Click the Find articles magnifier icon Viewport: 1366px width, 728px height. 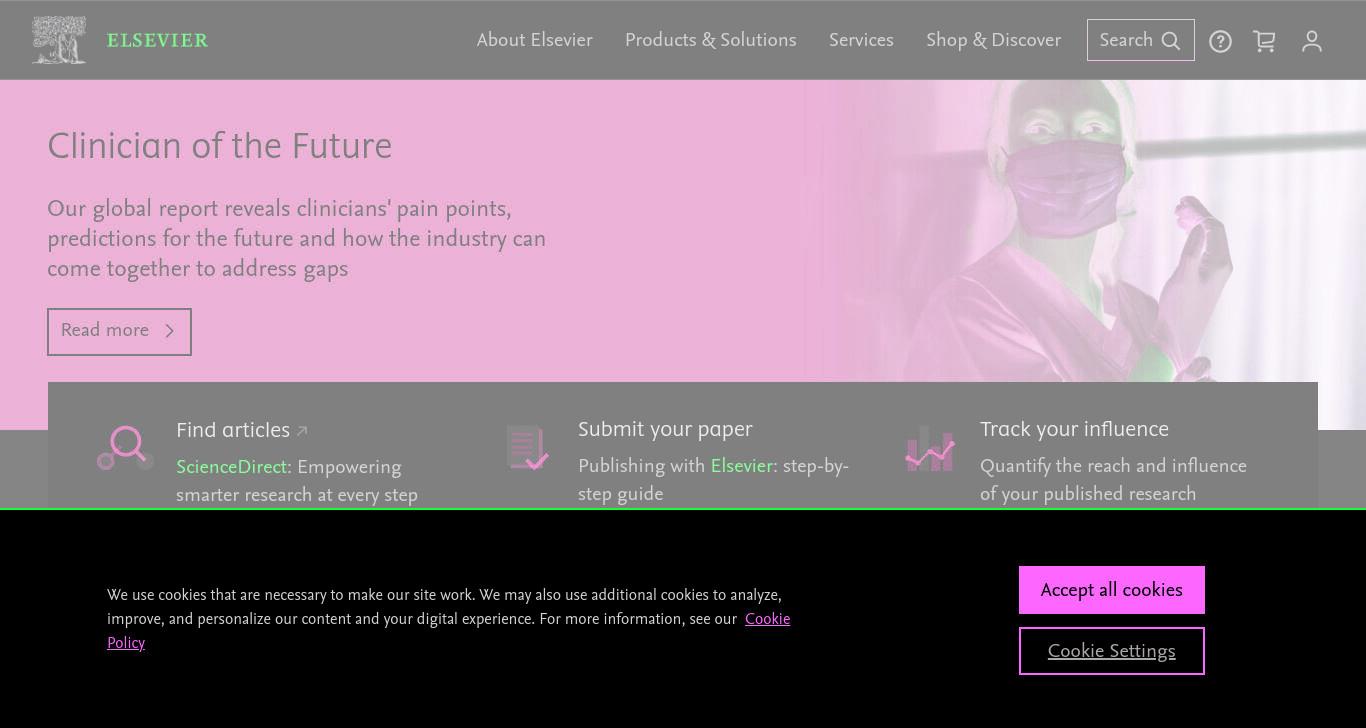125,447
